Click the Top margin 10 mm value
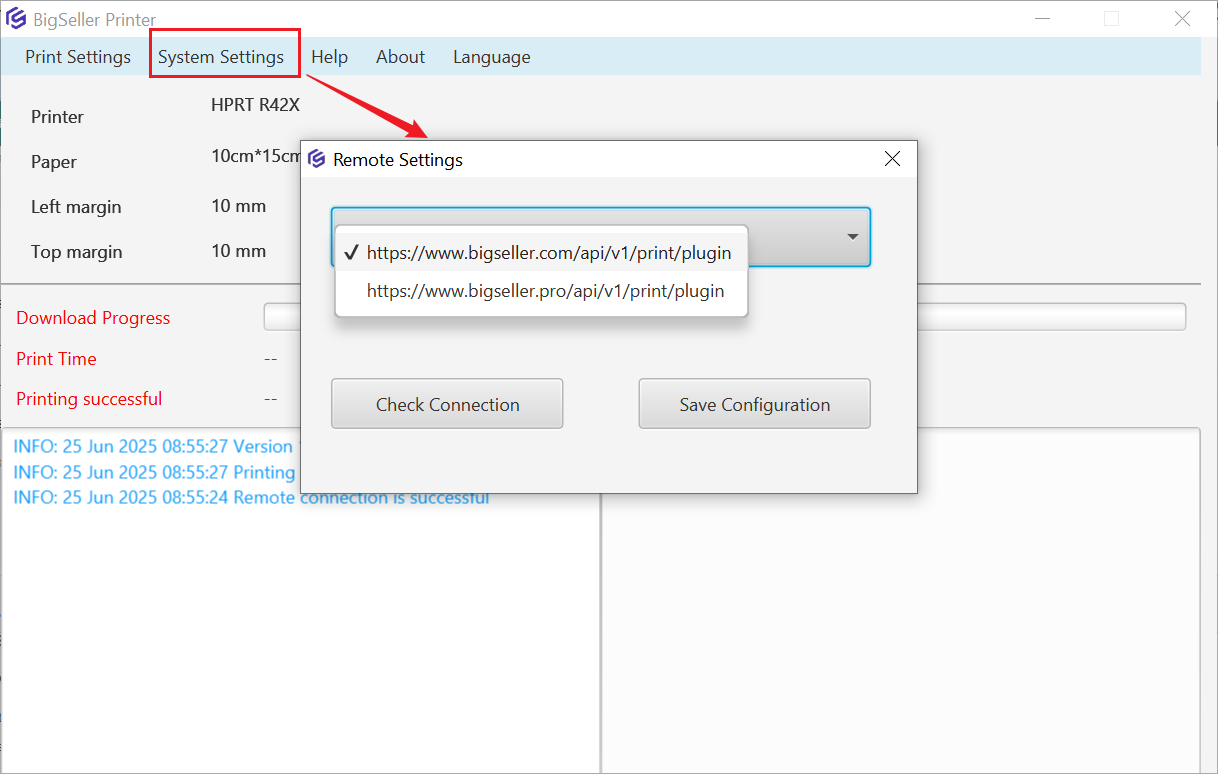Viewport: 1218px width, 774px height. click(x=239, y=251)
